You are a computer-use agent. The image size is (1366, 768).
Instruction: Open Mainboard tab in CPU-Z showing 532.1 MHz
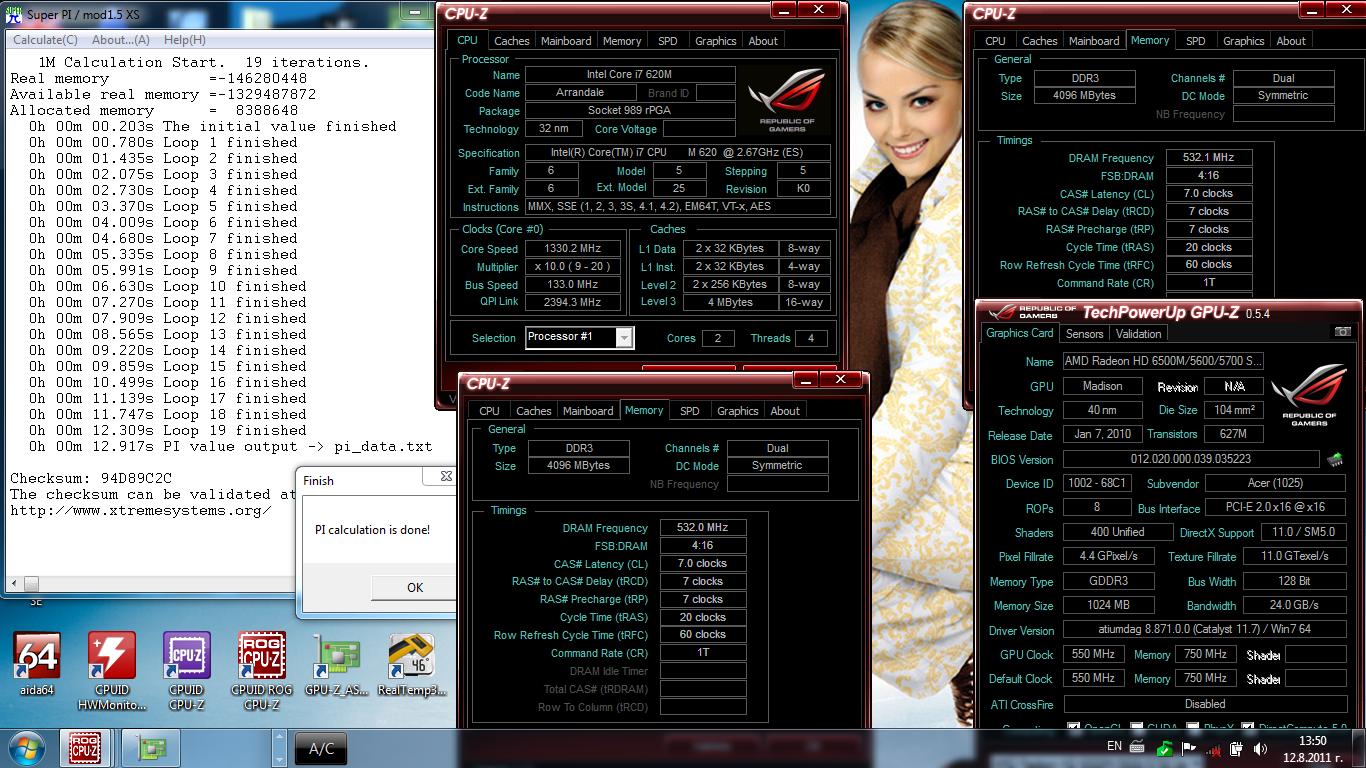[1094, 41]
